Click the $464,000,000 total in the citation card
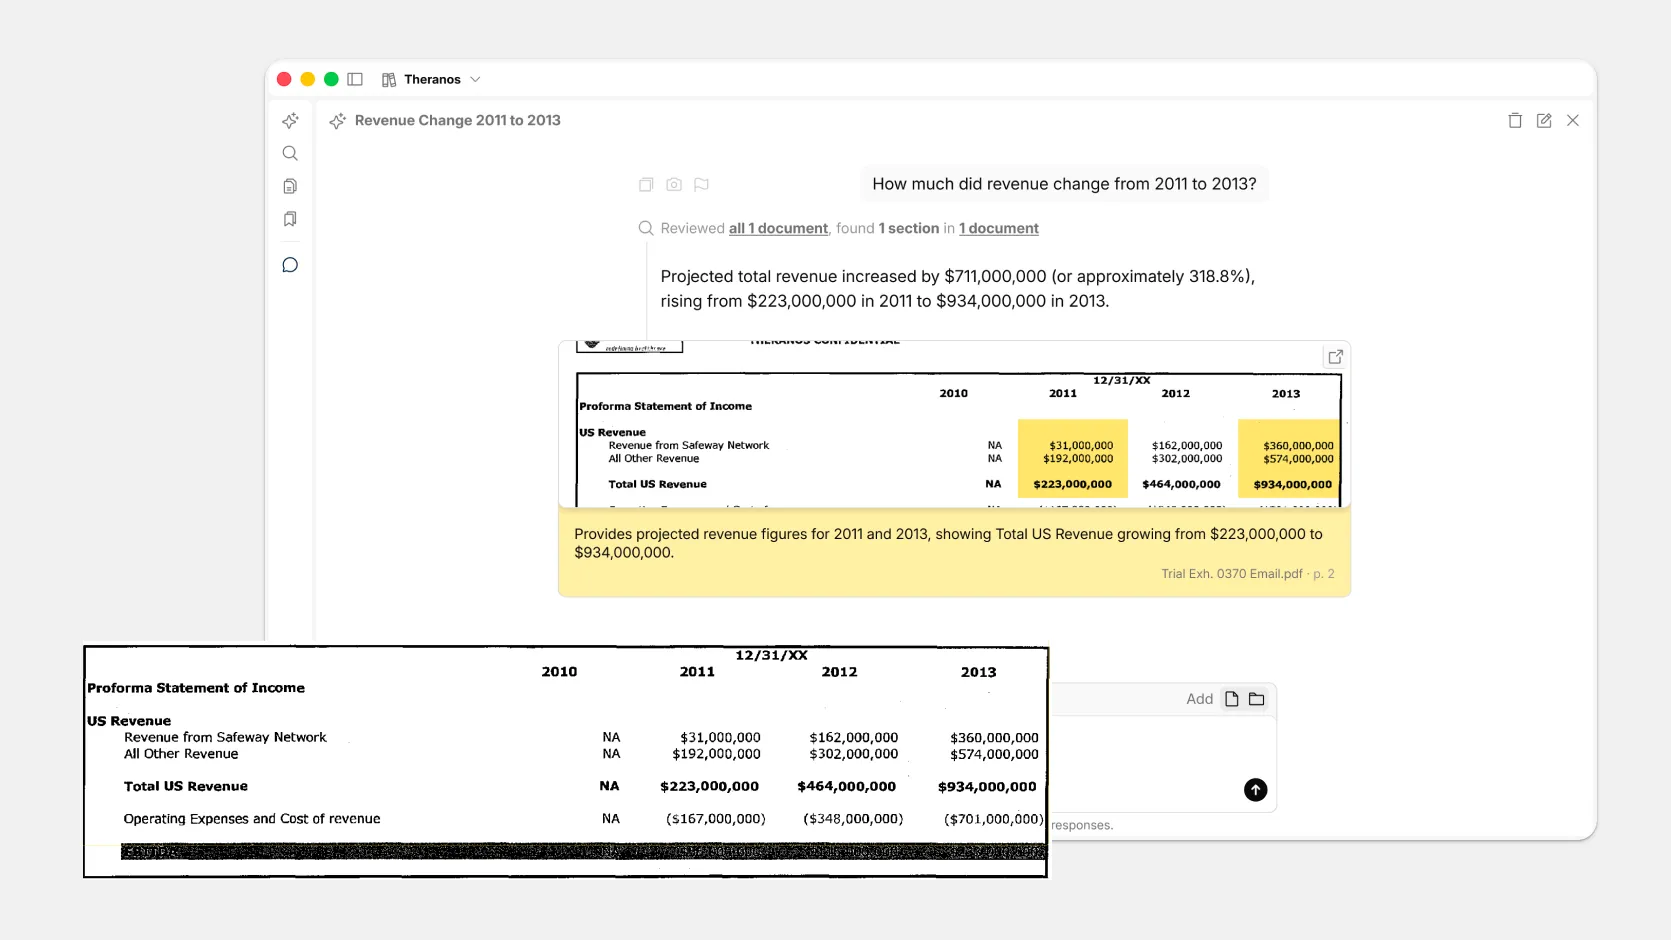This screenshot has height=940, width=1671. [x=1182, y=484]
